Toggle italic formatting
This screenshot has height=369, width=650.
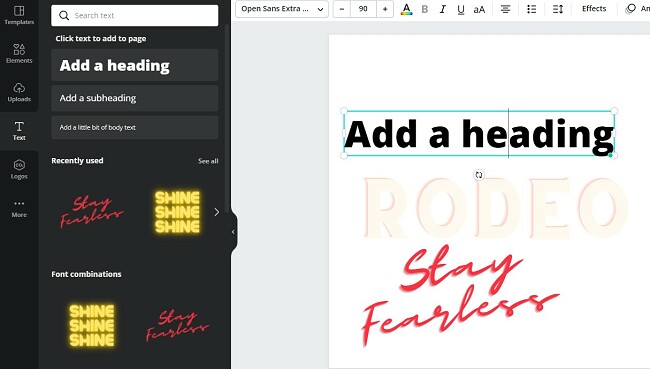[443, 9]
